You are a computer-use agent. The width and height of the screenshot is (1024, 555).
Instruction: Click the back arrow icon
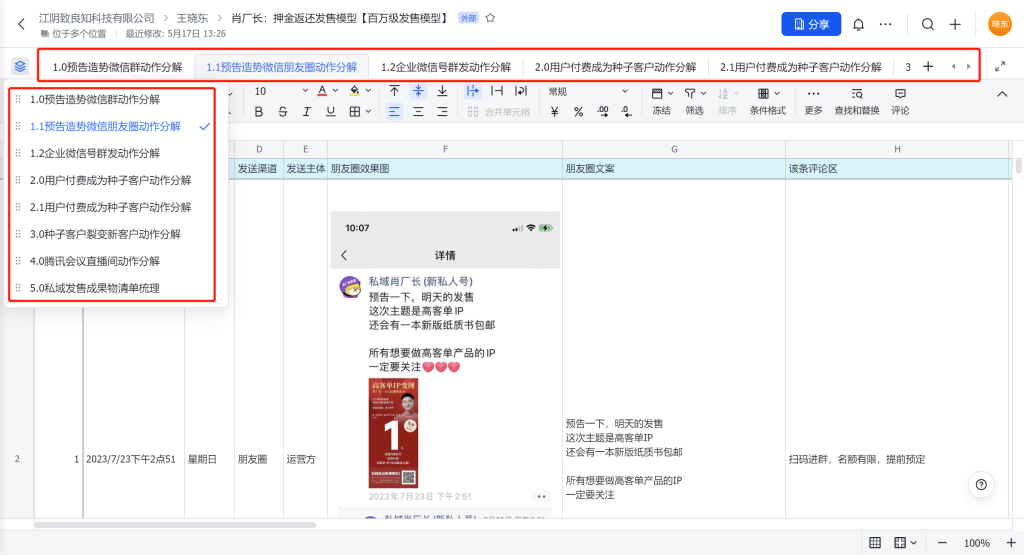point(22,24)
